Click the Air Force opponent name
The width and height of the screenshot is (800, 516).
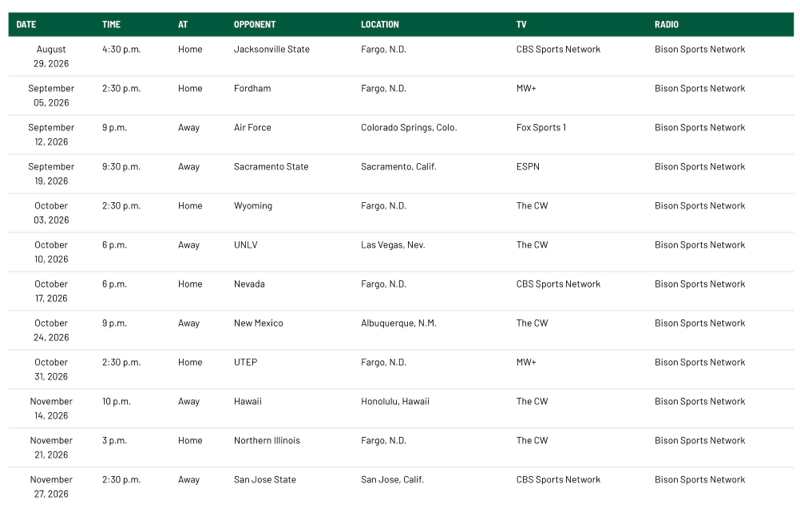(253, 128)
